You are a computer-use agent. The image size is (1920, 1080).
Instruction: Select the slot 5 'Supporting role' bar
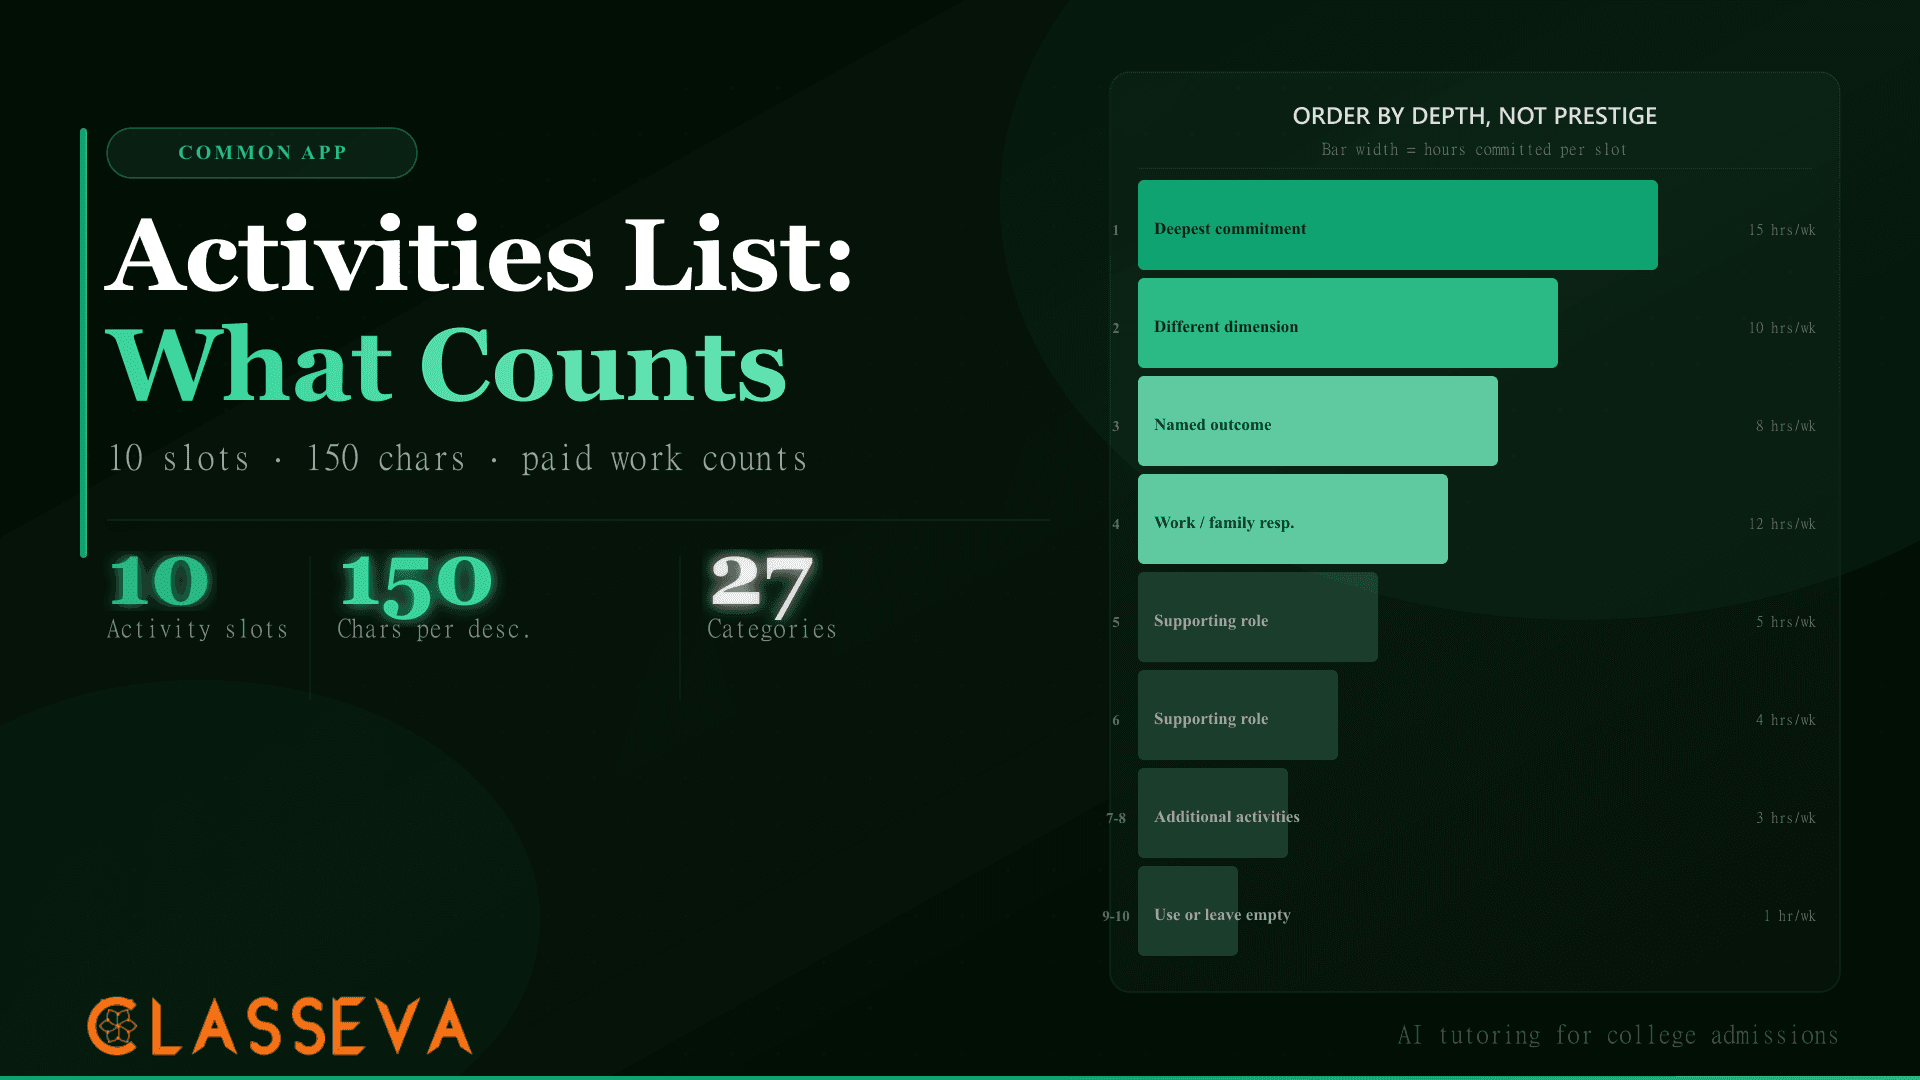coord(1257,617)
